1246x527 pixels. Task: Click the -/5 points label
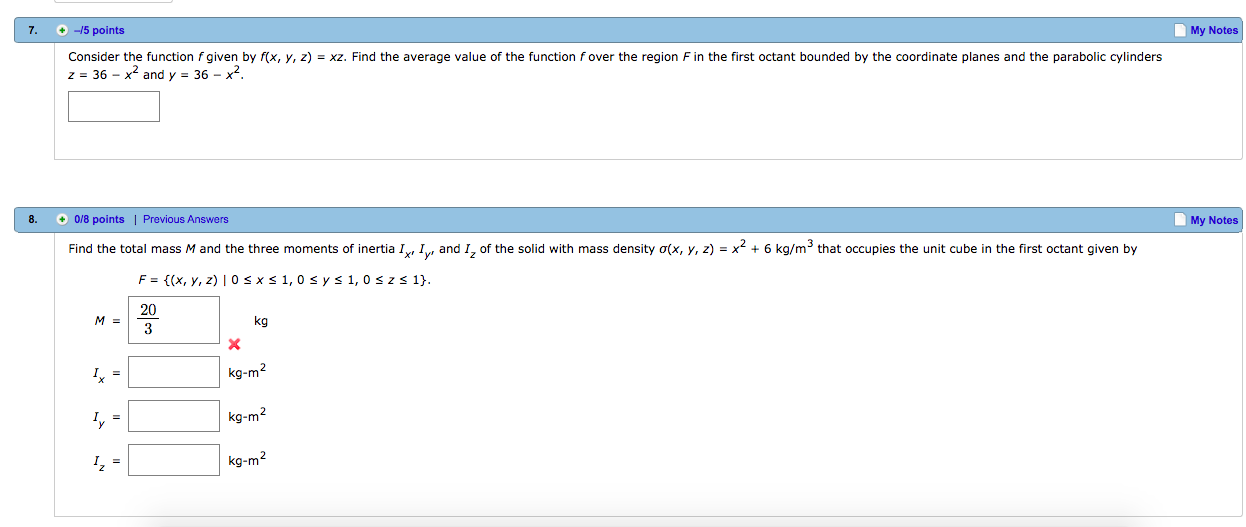[99, 30]
